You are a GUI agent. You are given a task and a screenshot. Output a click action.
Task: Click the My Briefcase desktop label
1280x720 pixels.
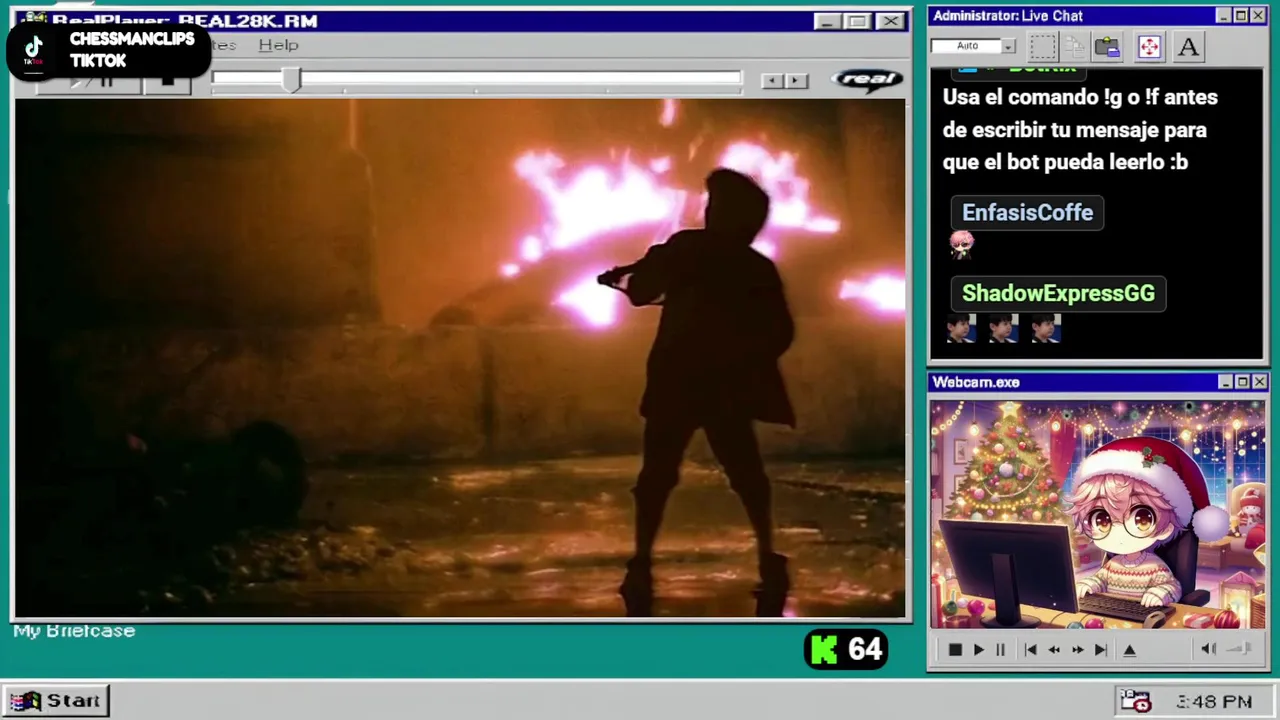click(74, 631)
